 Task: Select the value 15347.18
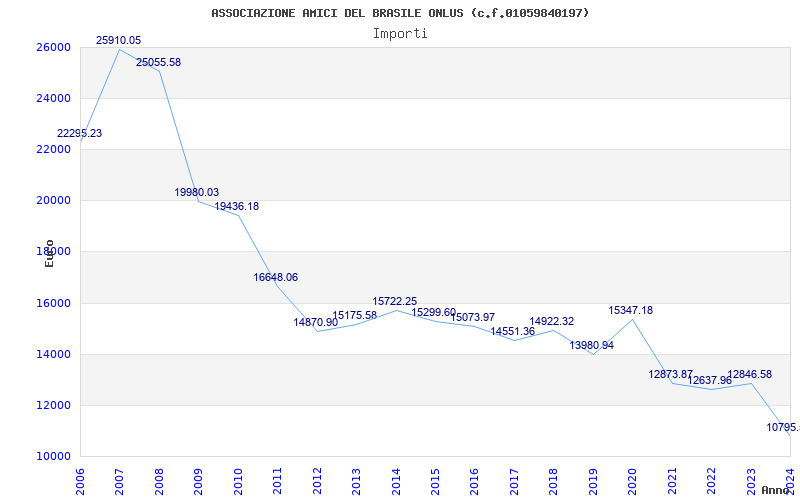point(631,310)
